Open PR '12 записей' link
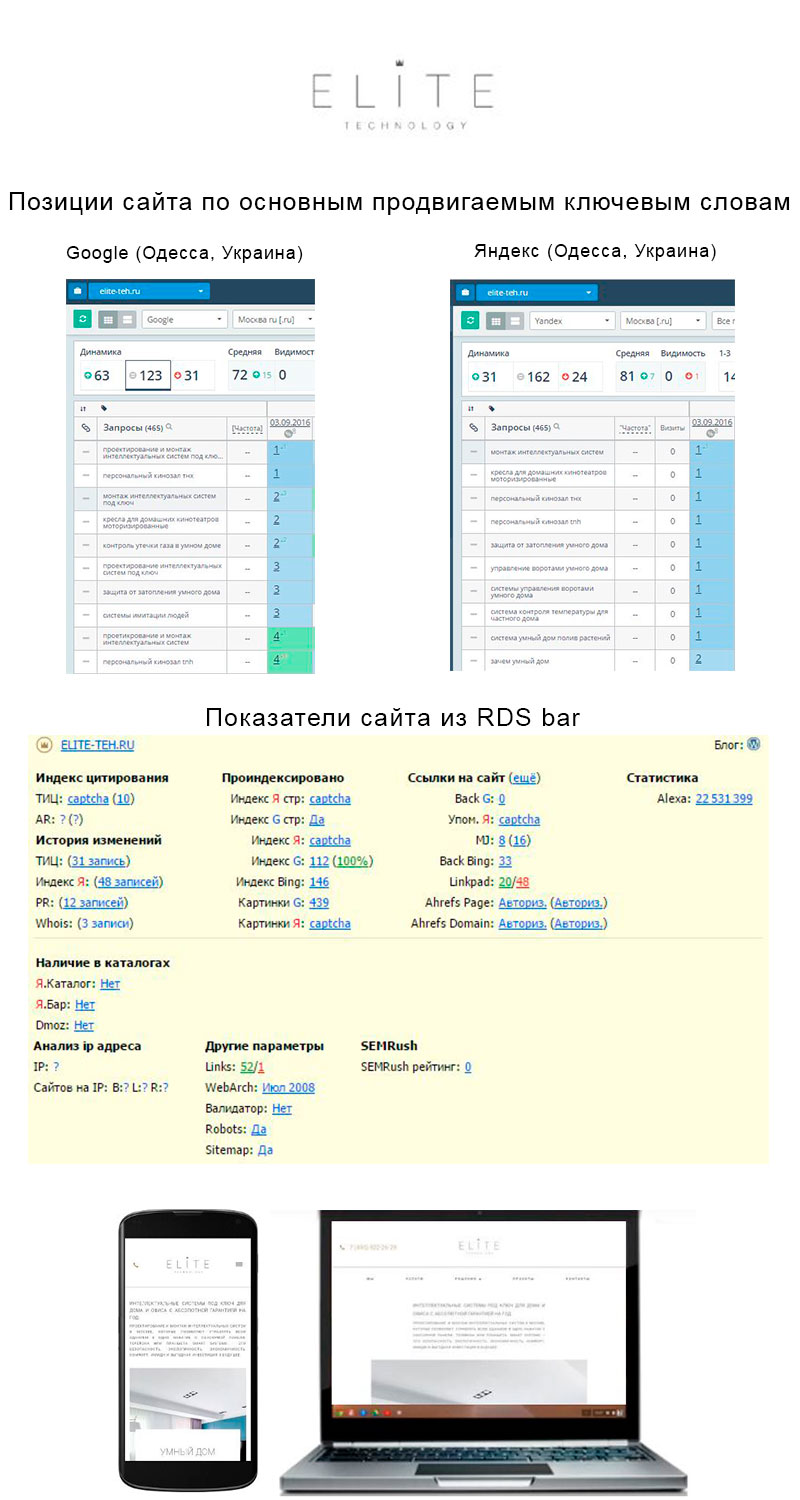This screenshot has width=800, height=1500. [x=91, y=903]
